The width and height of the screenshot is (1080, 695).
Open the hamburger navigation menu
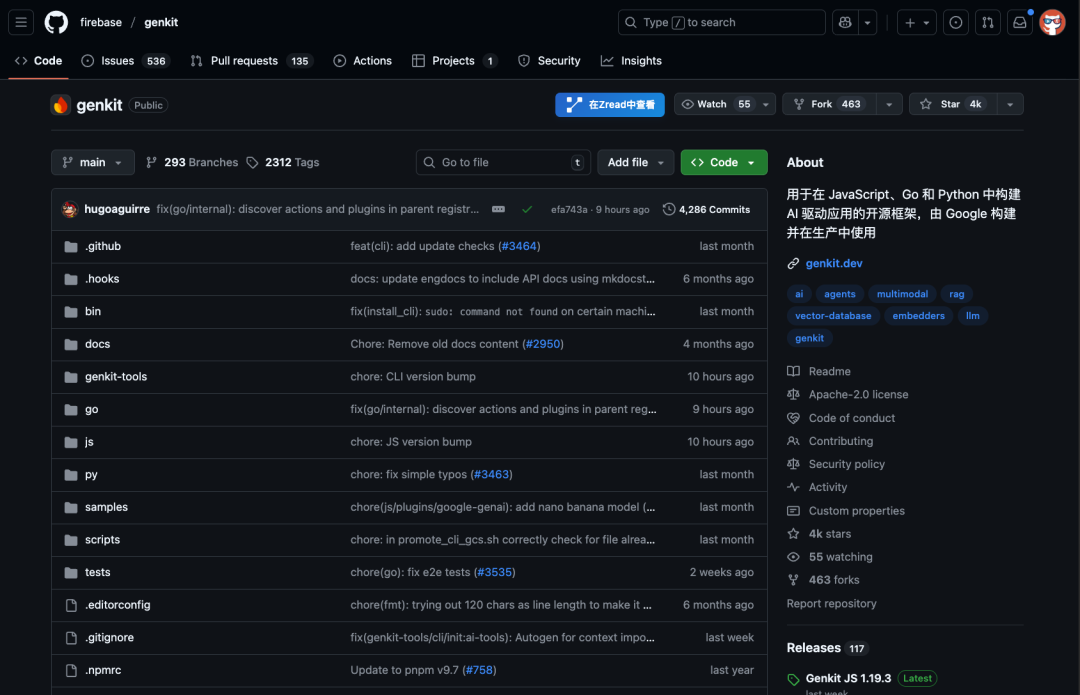click(21, 22)
